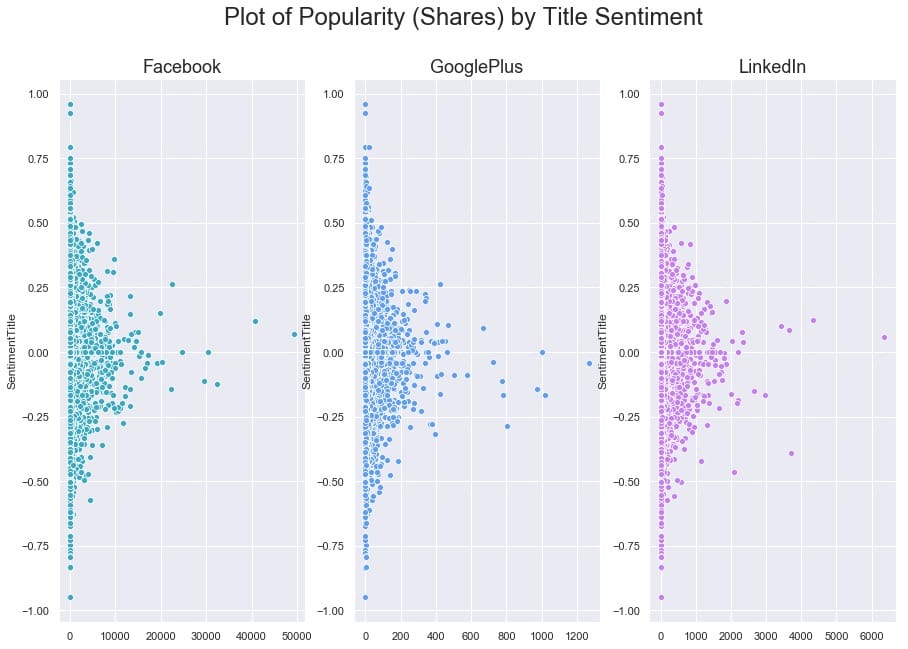Click the lowest purple point in LinkedIn plot
Screen dimensions: 908x649
(660, 597)
